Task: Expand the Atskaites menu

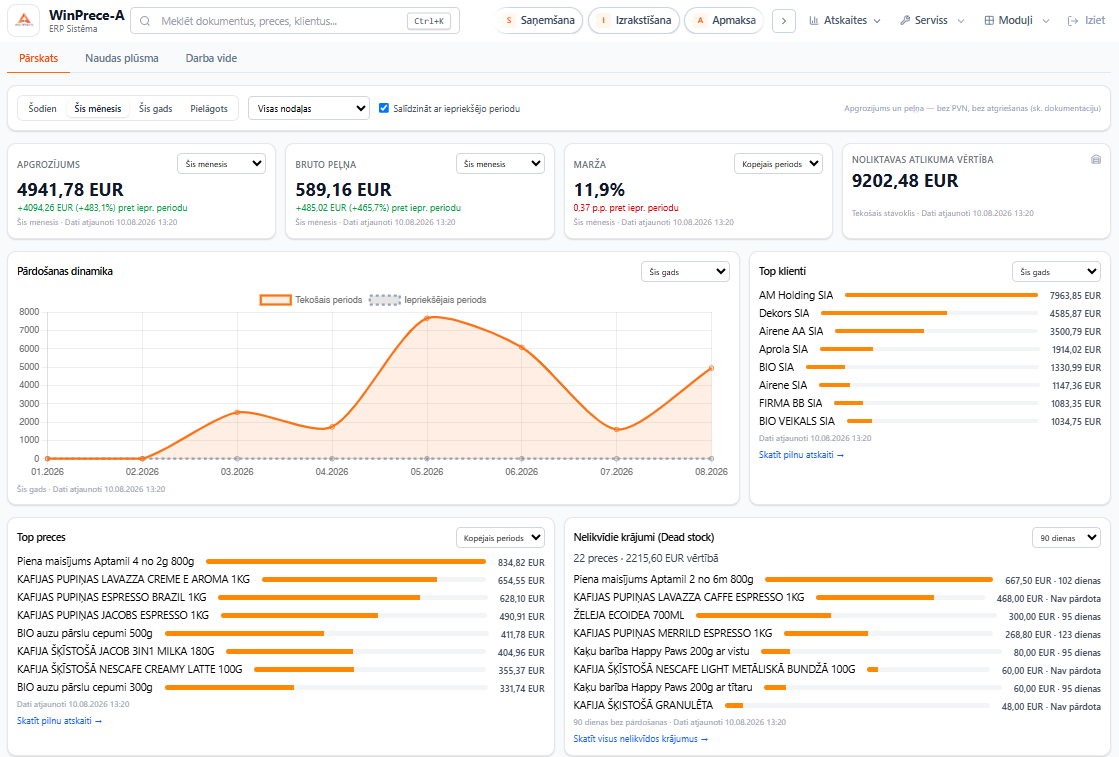Action: point(845,21)
